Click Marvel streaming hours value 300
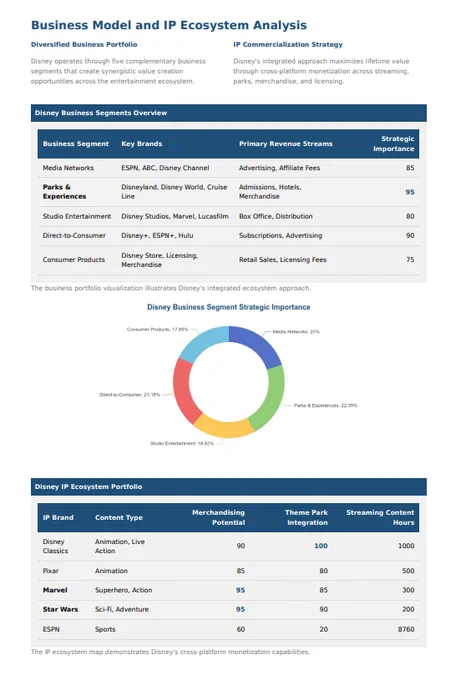Viewport: 456px width, 680px height. [x=408, y=590]
